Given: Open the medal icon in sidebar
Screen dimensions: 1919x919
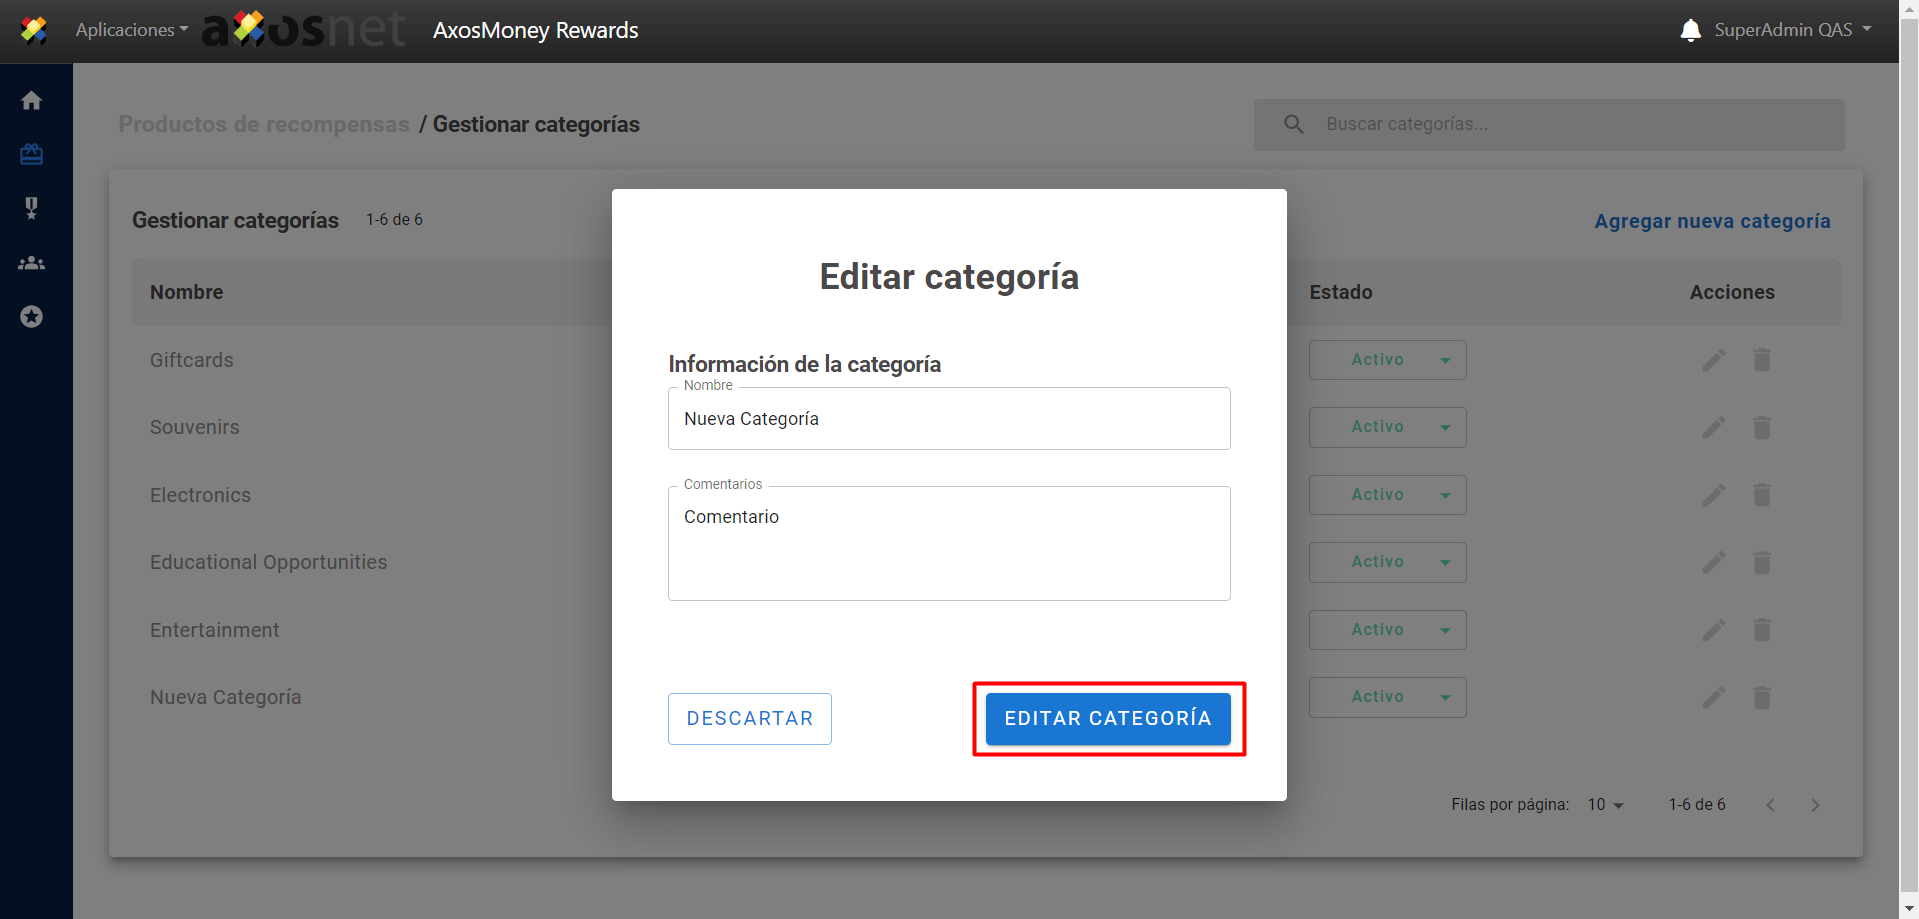Looking at the screenshot, I should point(32,208).
